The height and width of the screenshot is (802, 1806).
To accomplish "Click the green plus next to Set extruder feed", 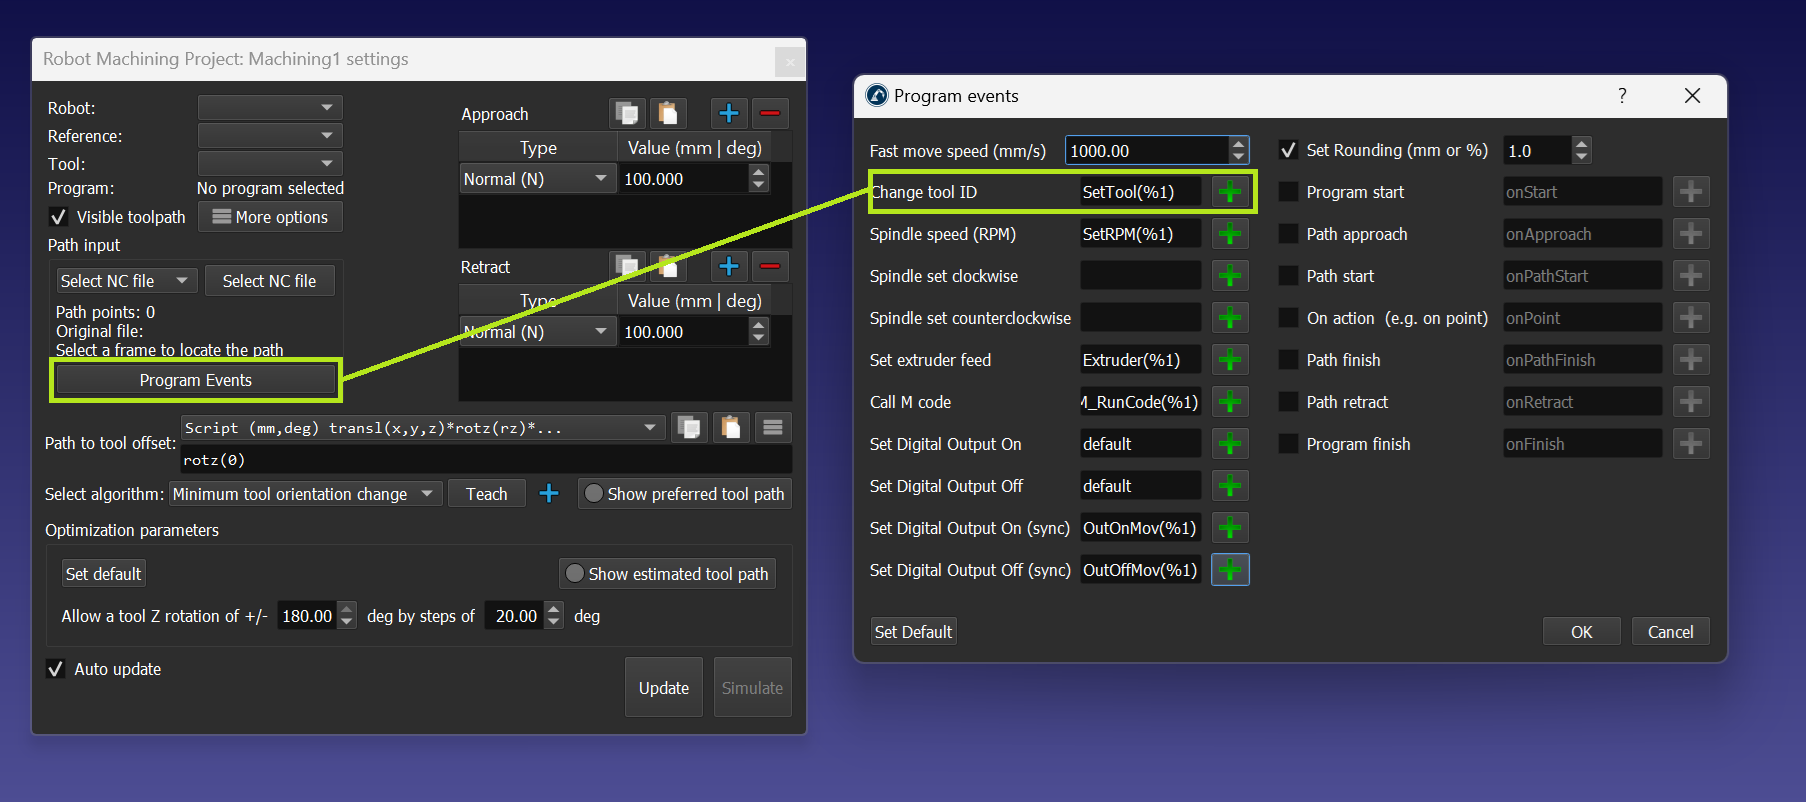I will (1230, 360).
